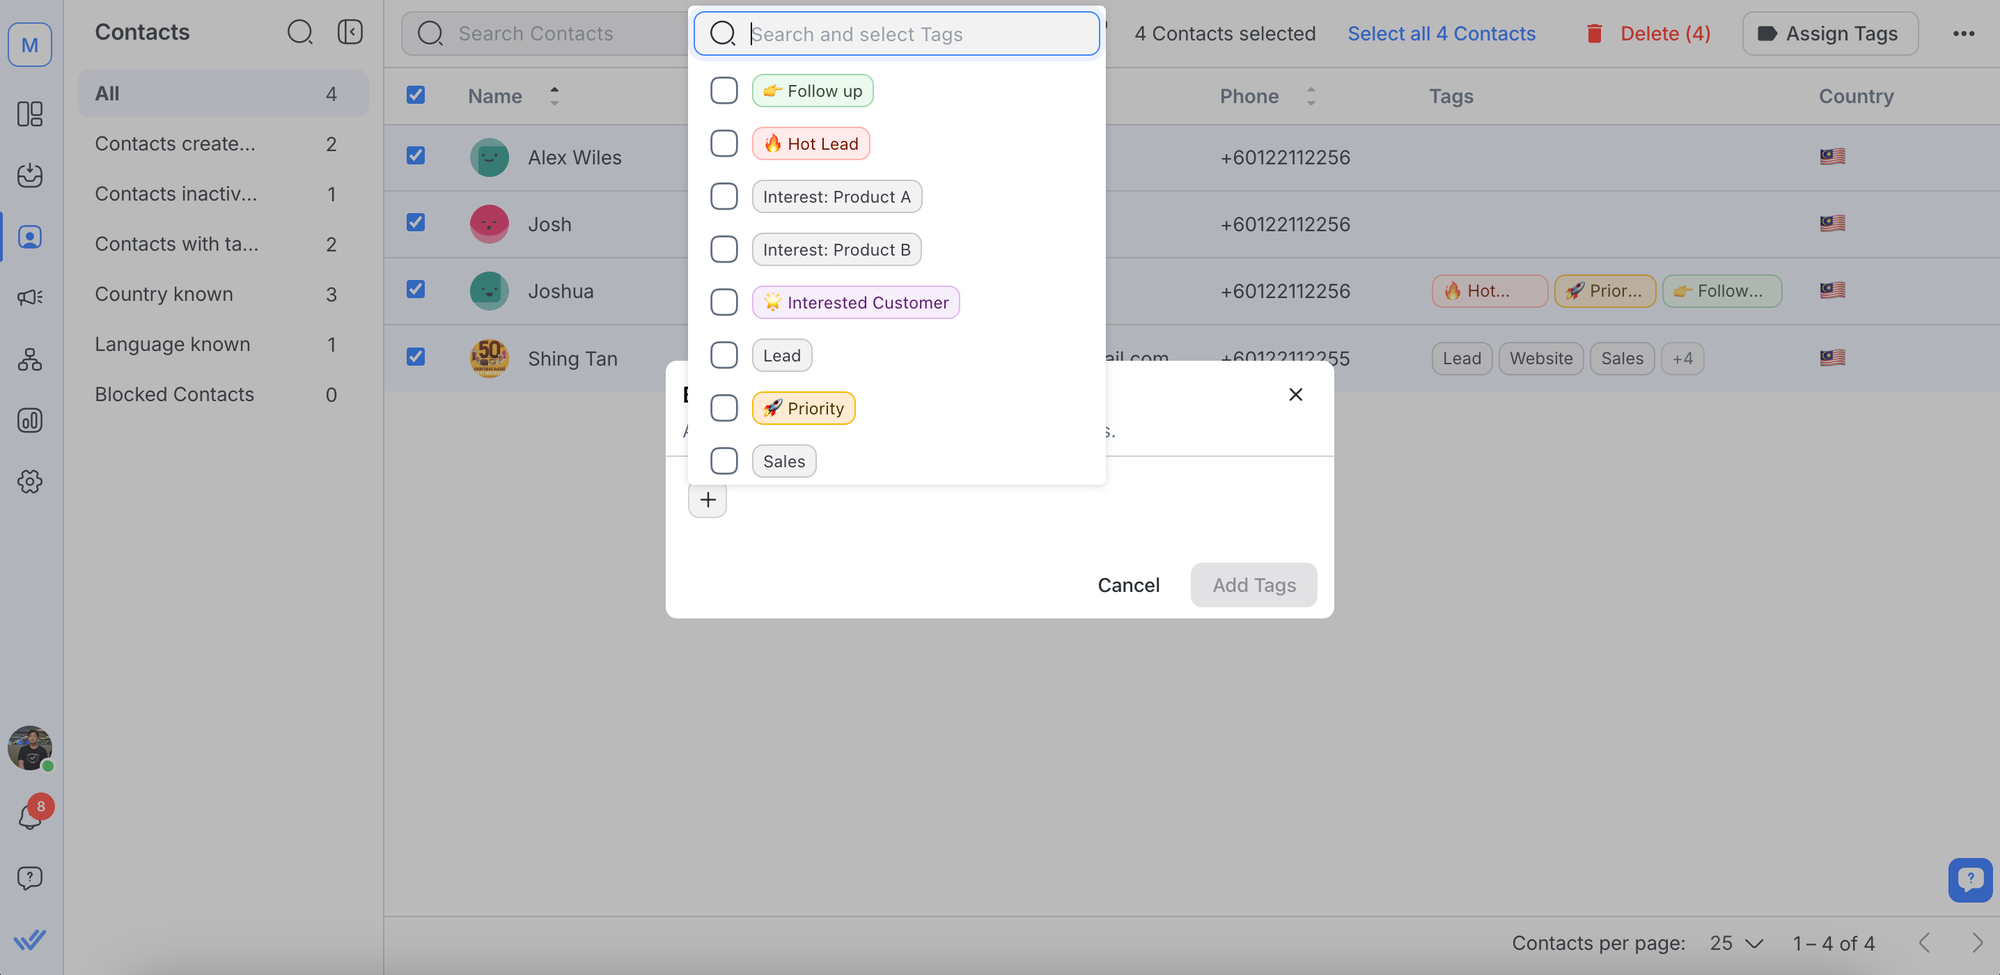2000x975 pixels.
Task: Collapse the Contacts side panel
Action: point(350,32)
